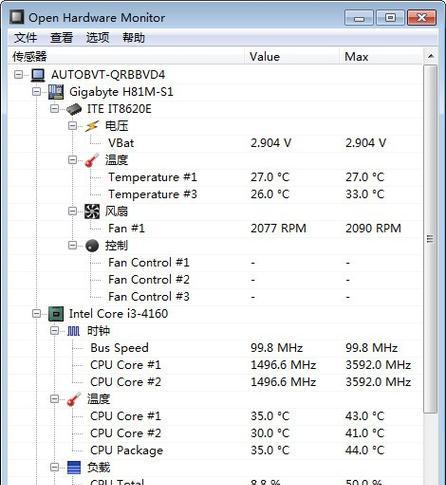The image size is (446, 485).
Task: Click the blue load bars icon for 负载
Action: coord(74,467)
